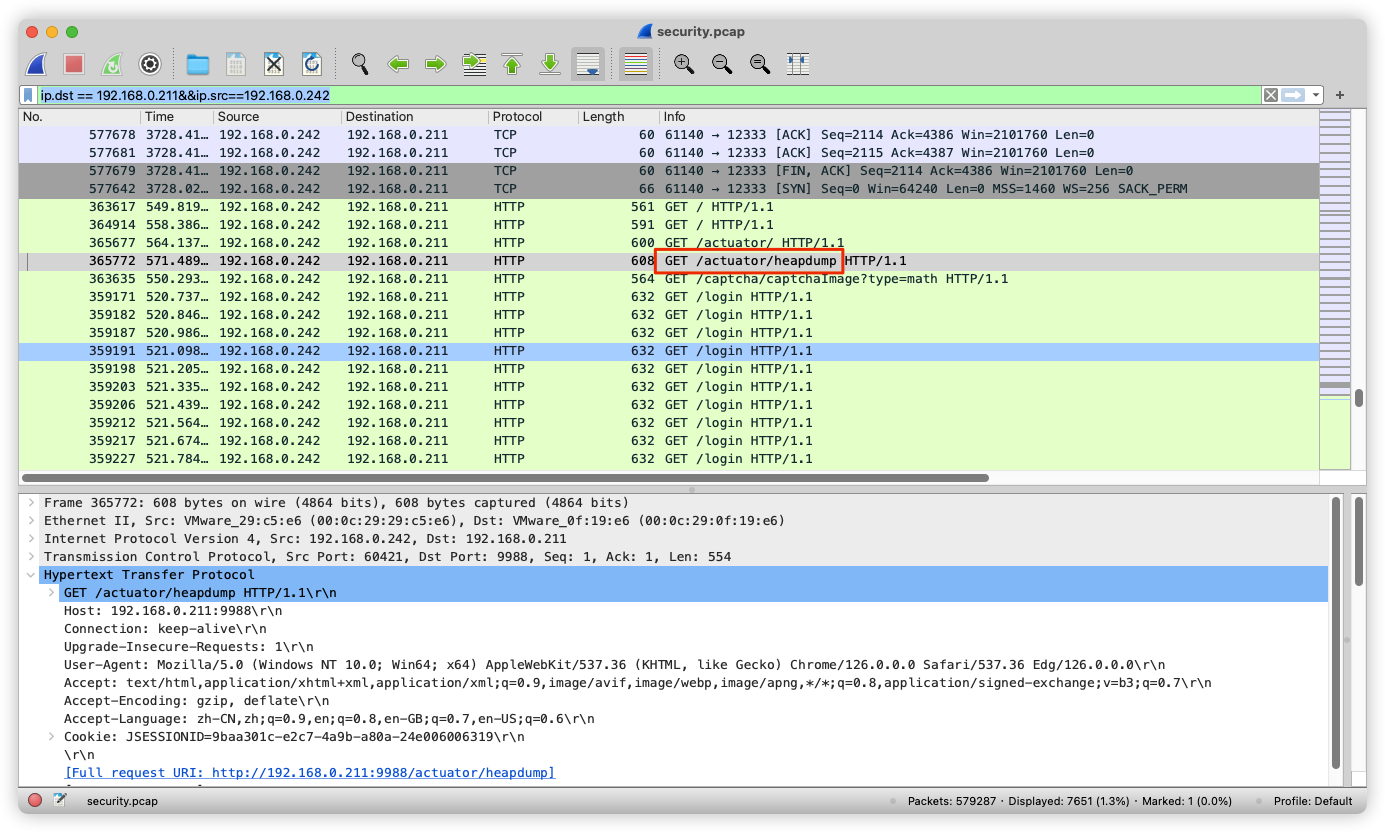Open the Full request URI link
This screenshot has height=832, width=1385.
click(309, 773)
